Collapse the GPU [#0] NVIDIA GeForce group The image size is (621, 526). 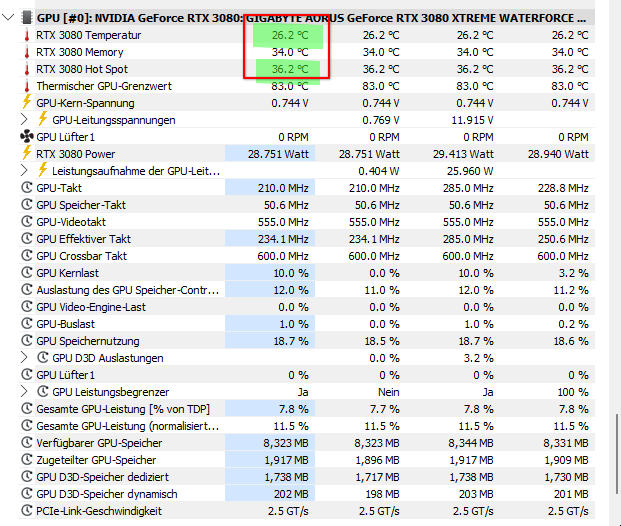pos(8,17)
